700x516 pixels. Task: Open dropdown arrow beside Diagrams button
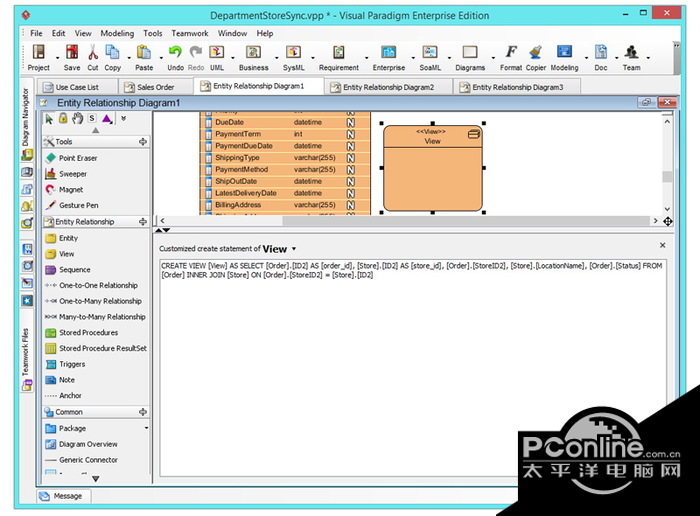coord(493,58)
